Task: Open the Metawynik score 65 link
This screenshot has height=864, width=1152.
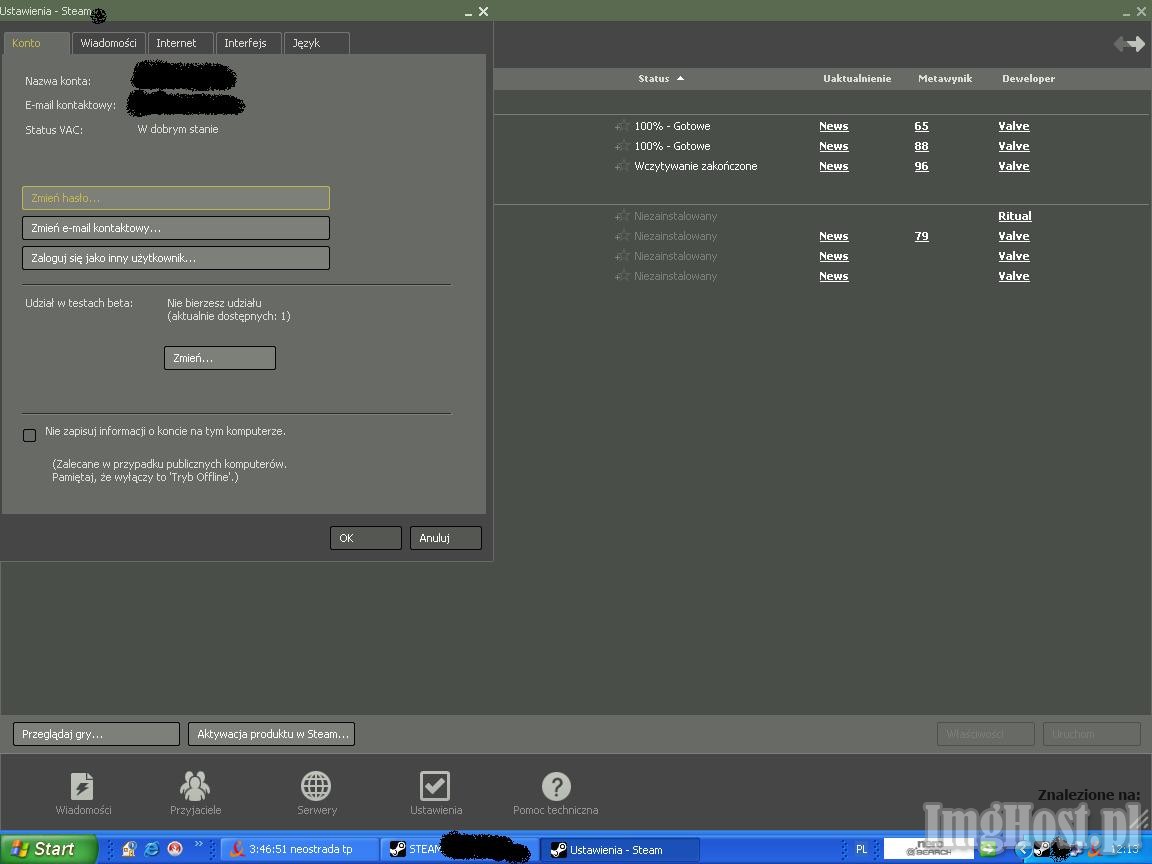Action: click(x=921, y=126)
